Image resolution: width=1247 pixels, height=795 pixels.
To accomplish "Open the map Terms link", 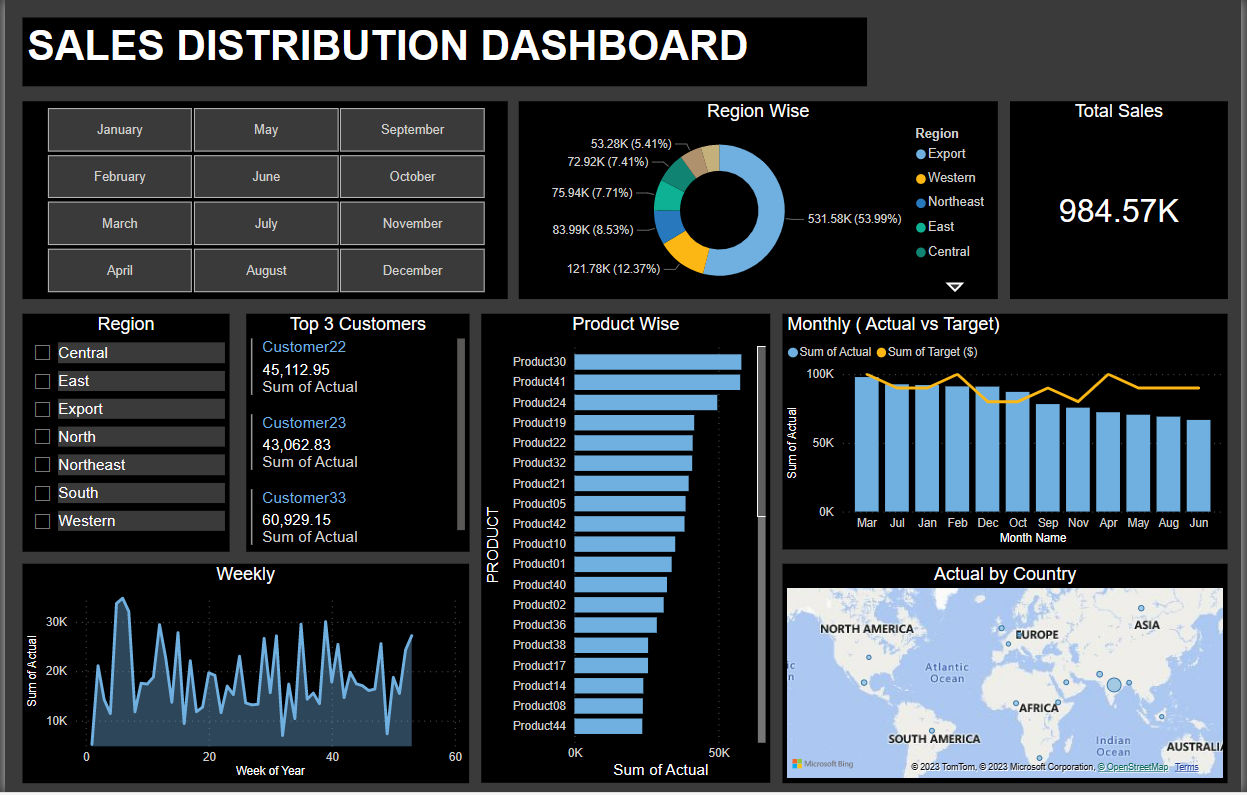I will pyautogui.click(x=1186, y=767).
